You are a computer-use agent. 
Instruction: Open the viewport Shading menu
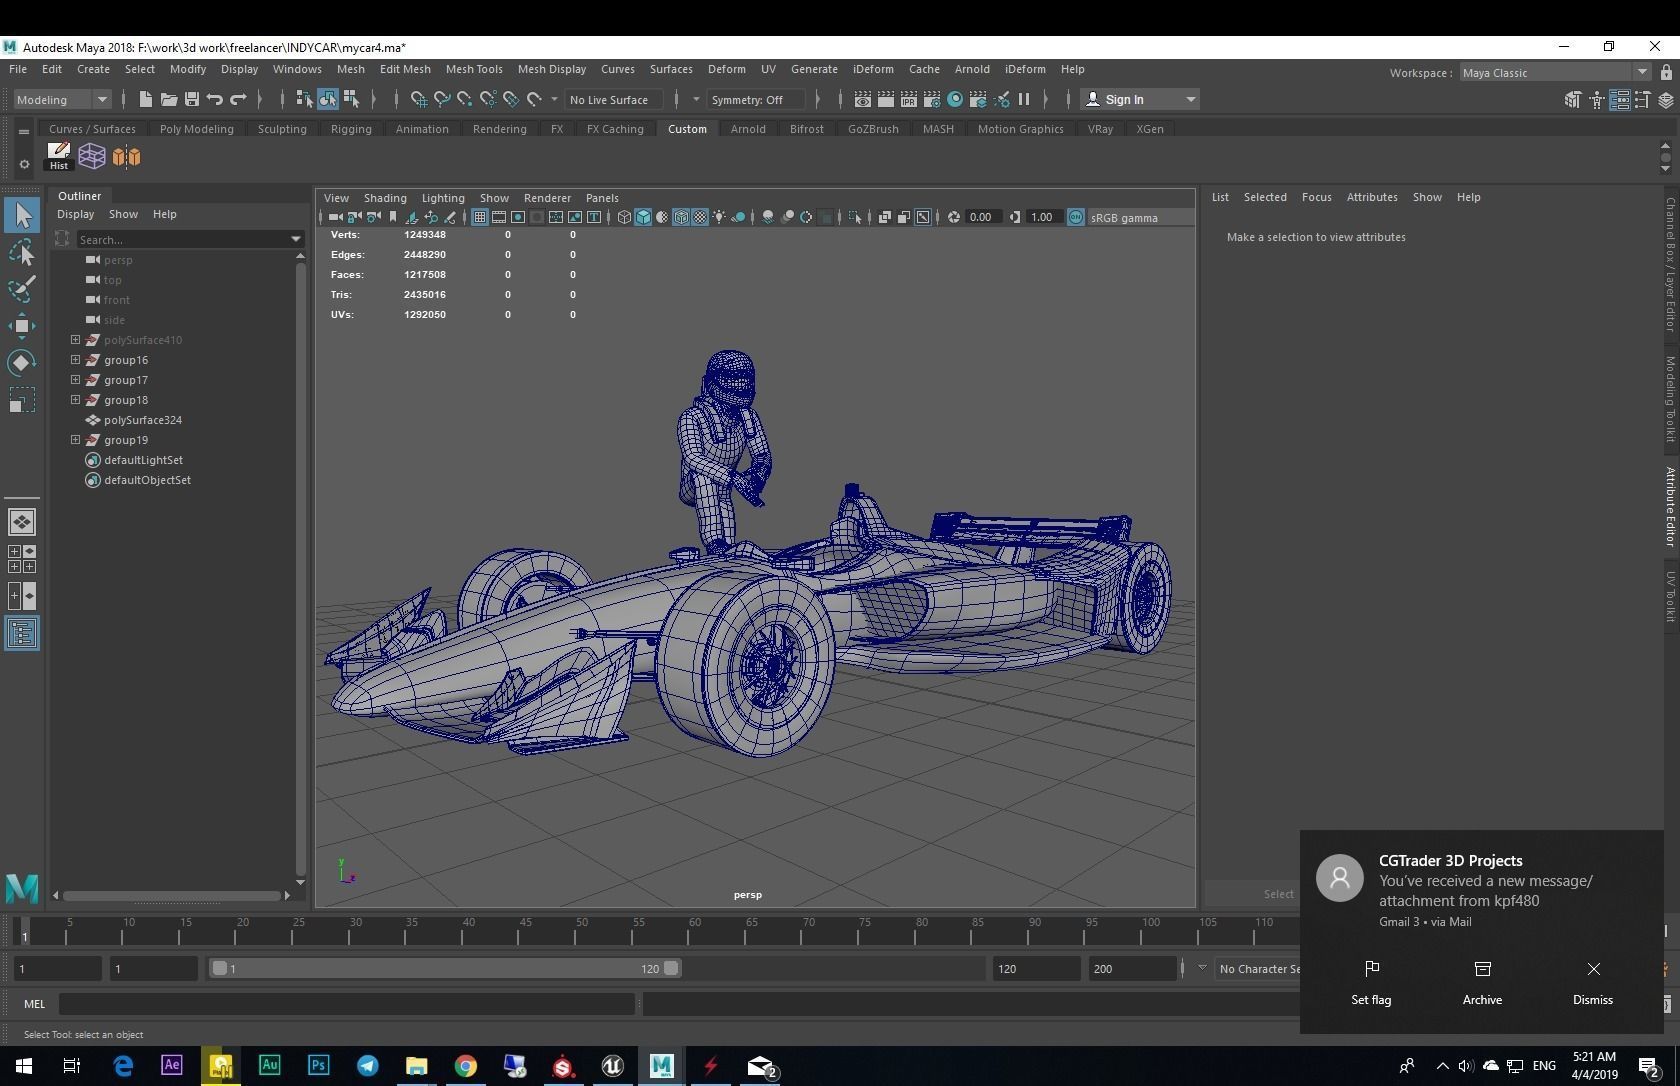(385, 198)
